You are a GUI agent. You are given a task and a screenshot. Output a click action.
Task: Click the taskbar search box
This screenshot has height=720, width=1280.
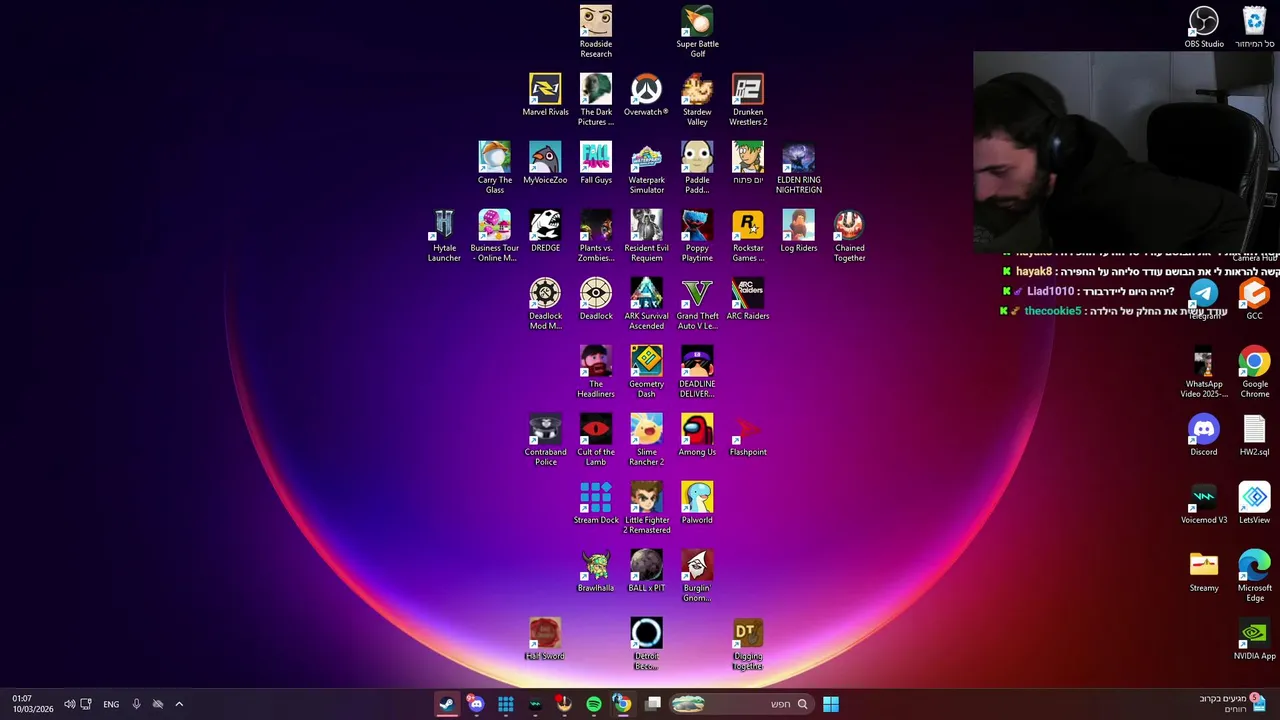[740, 704]
